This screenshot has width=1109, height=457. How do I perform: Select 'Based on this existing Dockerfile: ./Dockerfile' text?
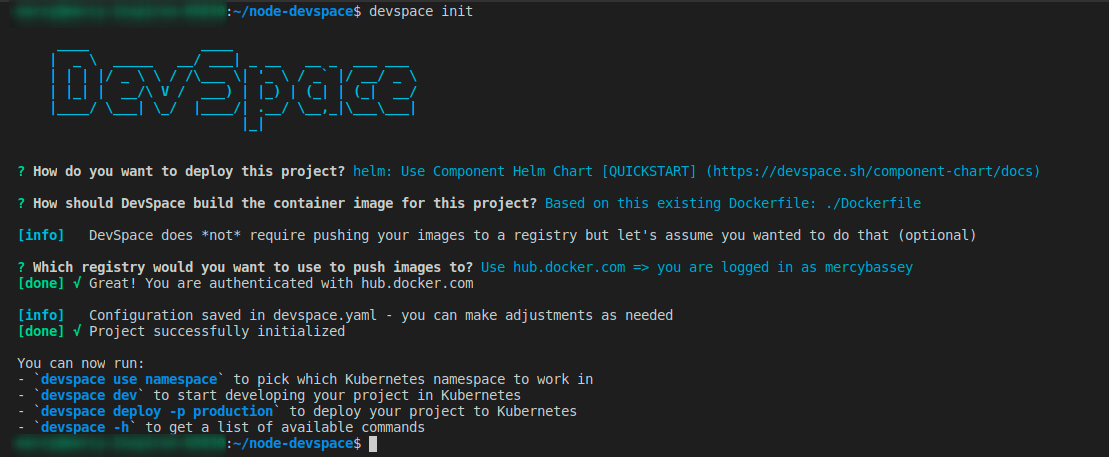[x=733, y=204]
